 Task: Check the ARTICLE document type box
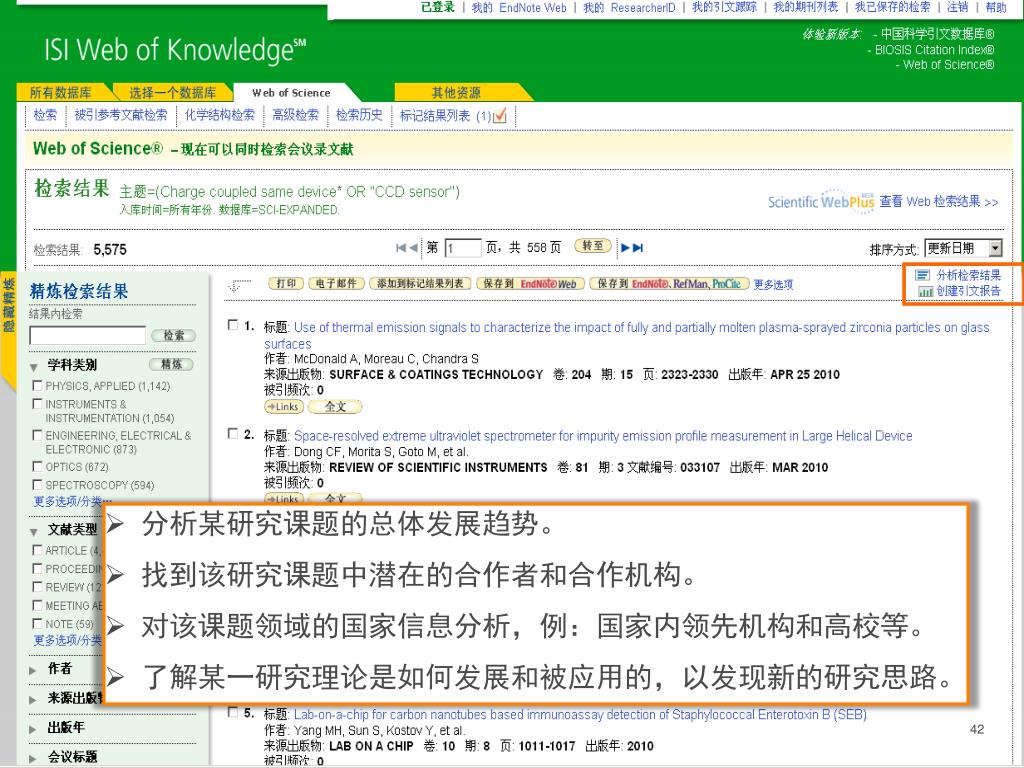(37, 551)
